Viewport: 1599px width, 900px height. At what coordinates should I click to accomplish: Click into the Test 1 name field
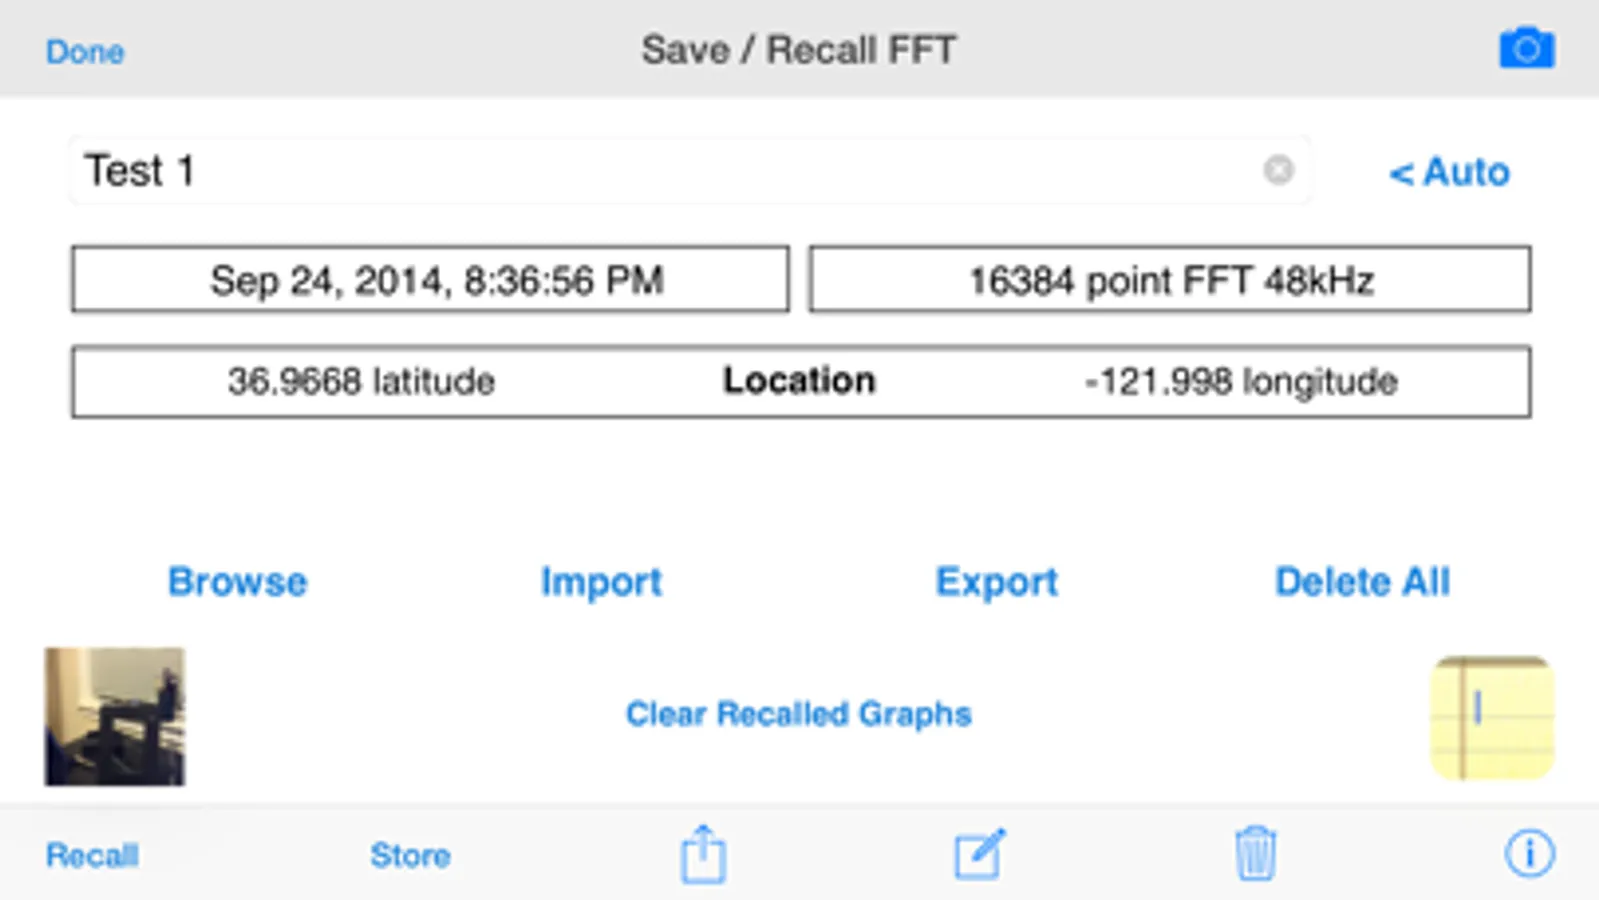pos(690,171)
